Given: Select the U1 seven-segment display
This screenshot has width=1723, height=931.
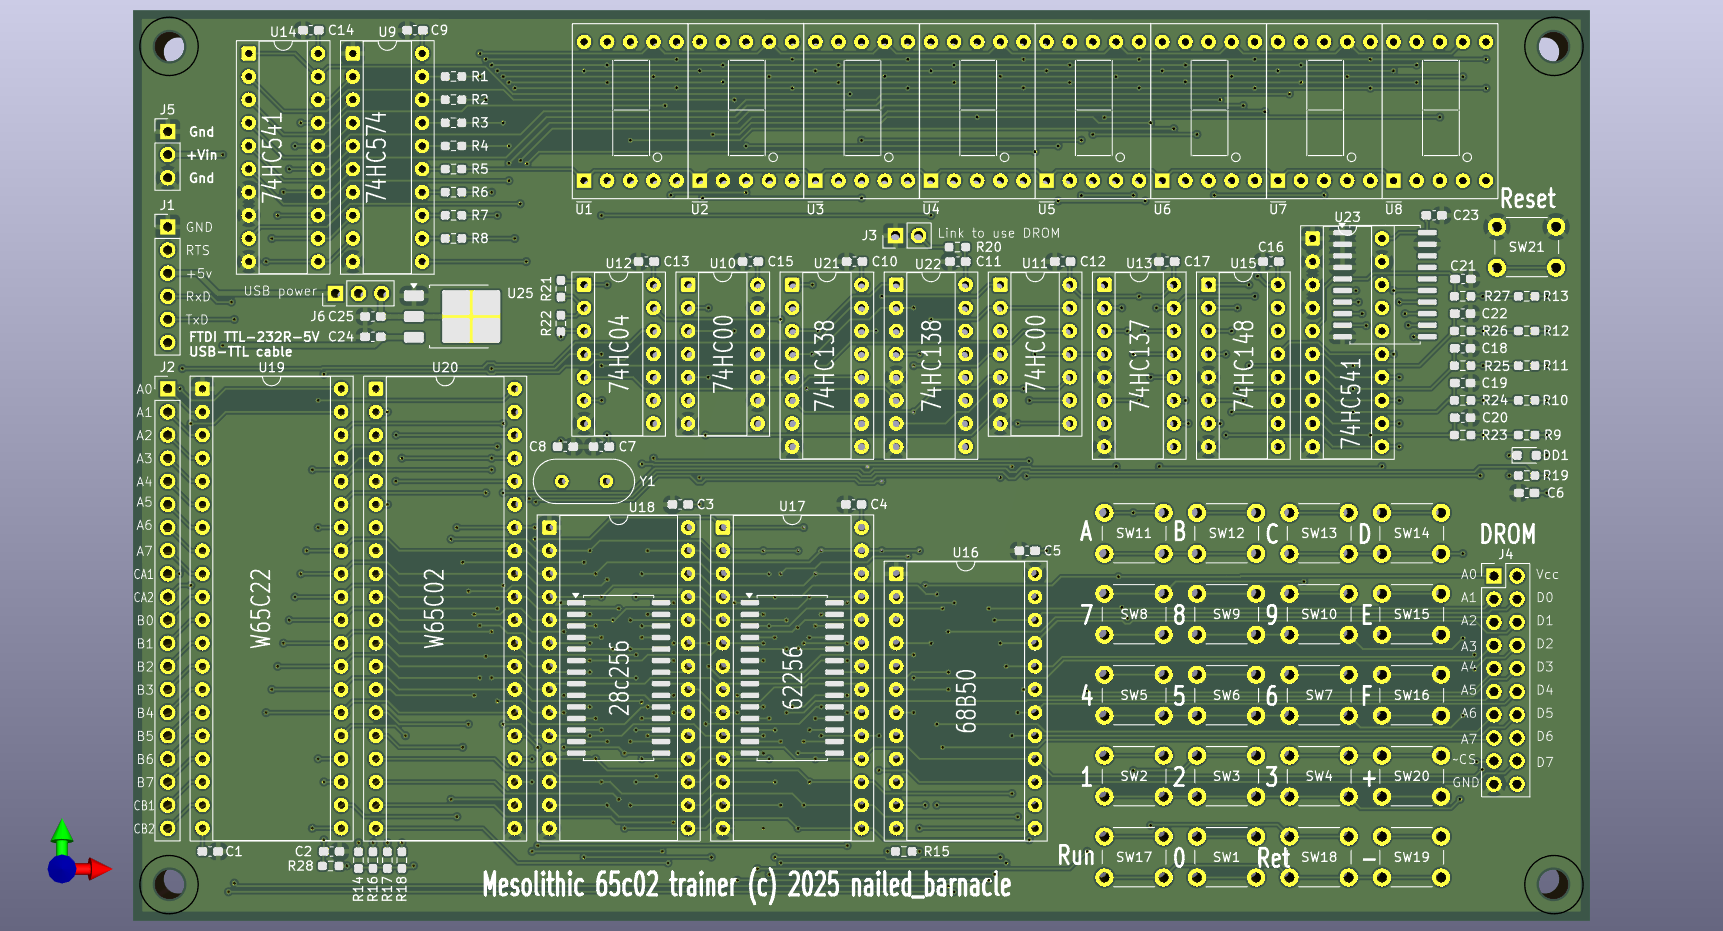Looking at the screenshot, I should tap(630, 111).
